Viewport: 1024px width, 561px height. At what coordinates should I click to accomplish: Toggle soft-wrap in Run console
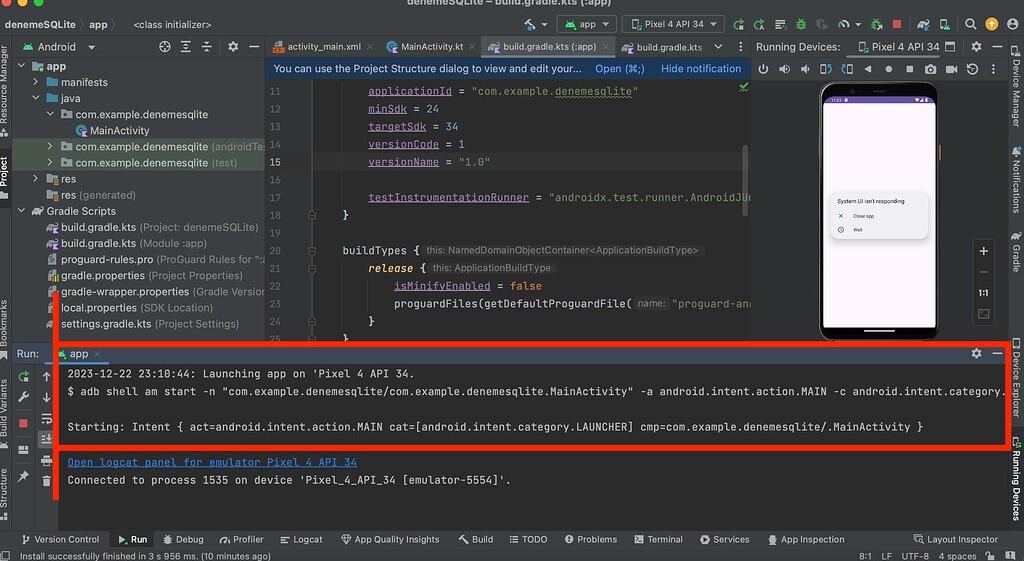46,419
